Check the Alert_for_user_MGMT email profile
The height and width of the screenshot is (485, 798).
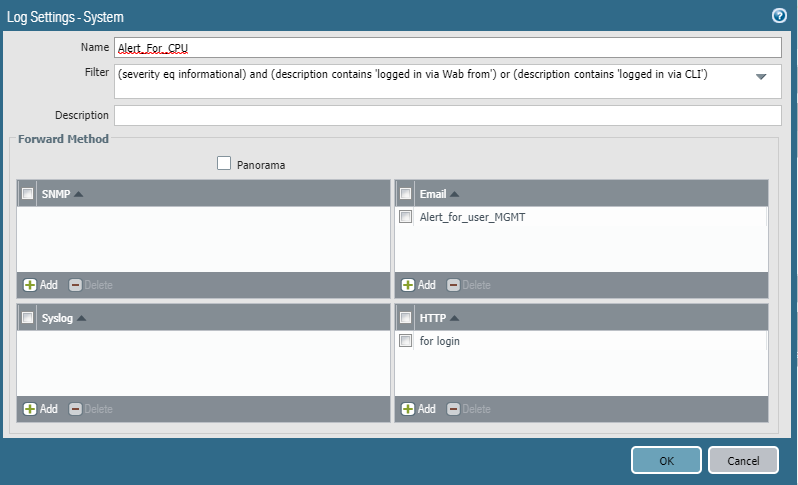[x=406, y=217]
